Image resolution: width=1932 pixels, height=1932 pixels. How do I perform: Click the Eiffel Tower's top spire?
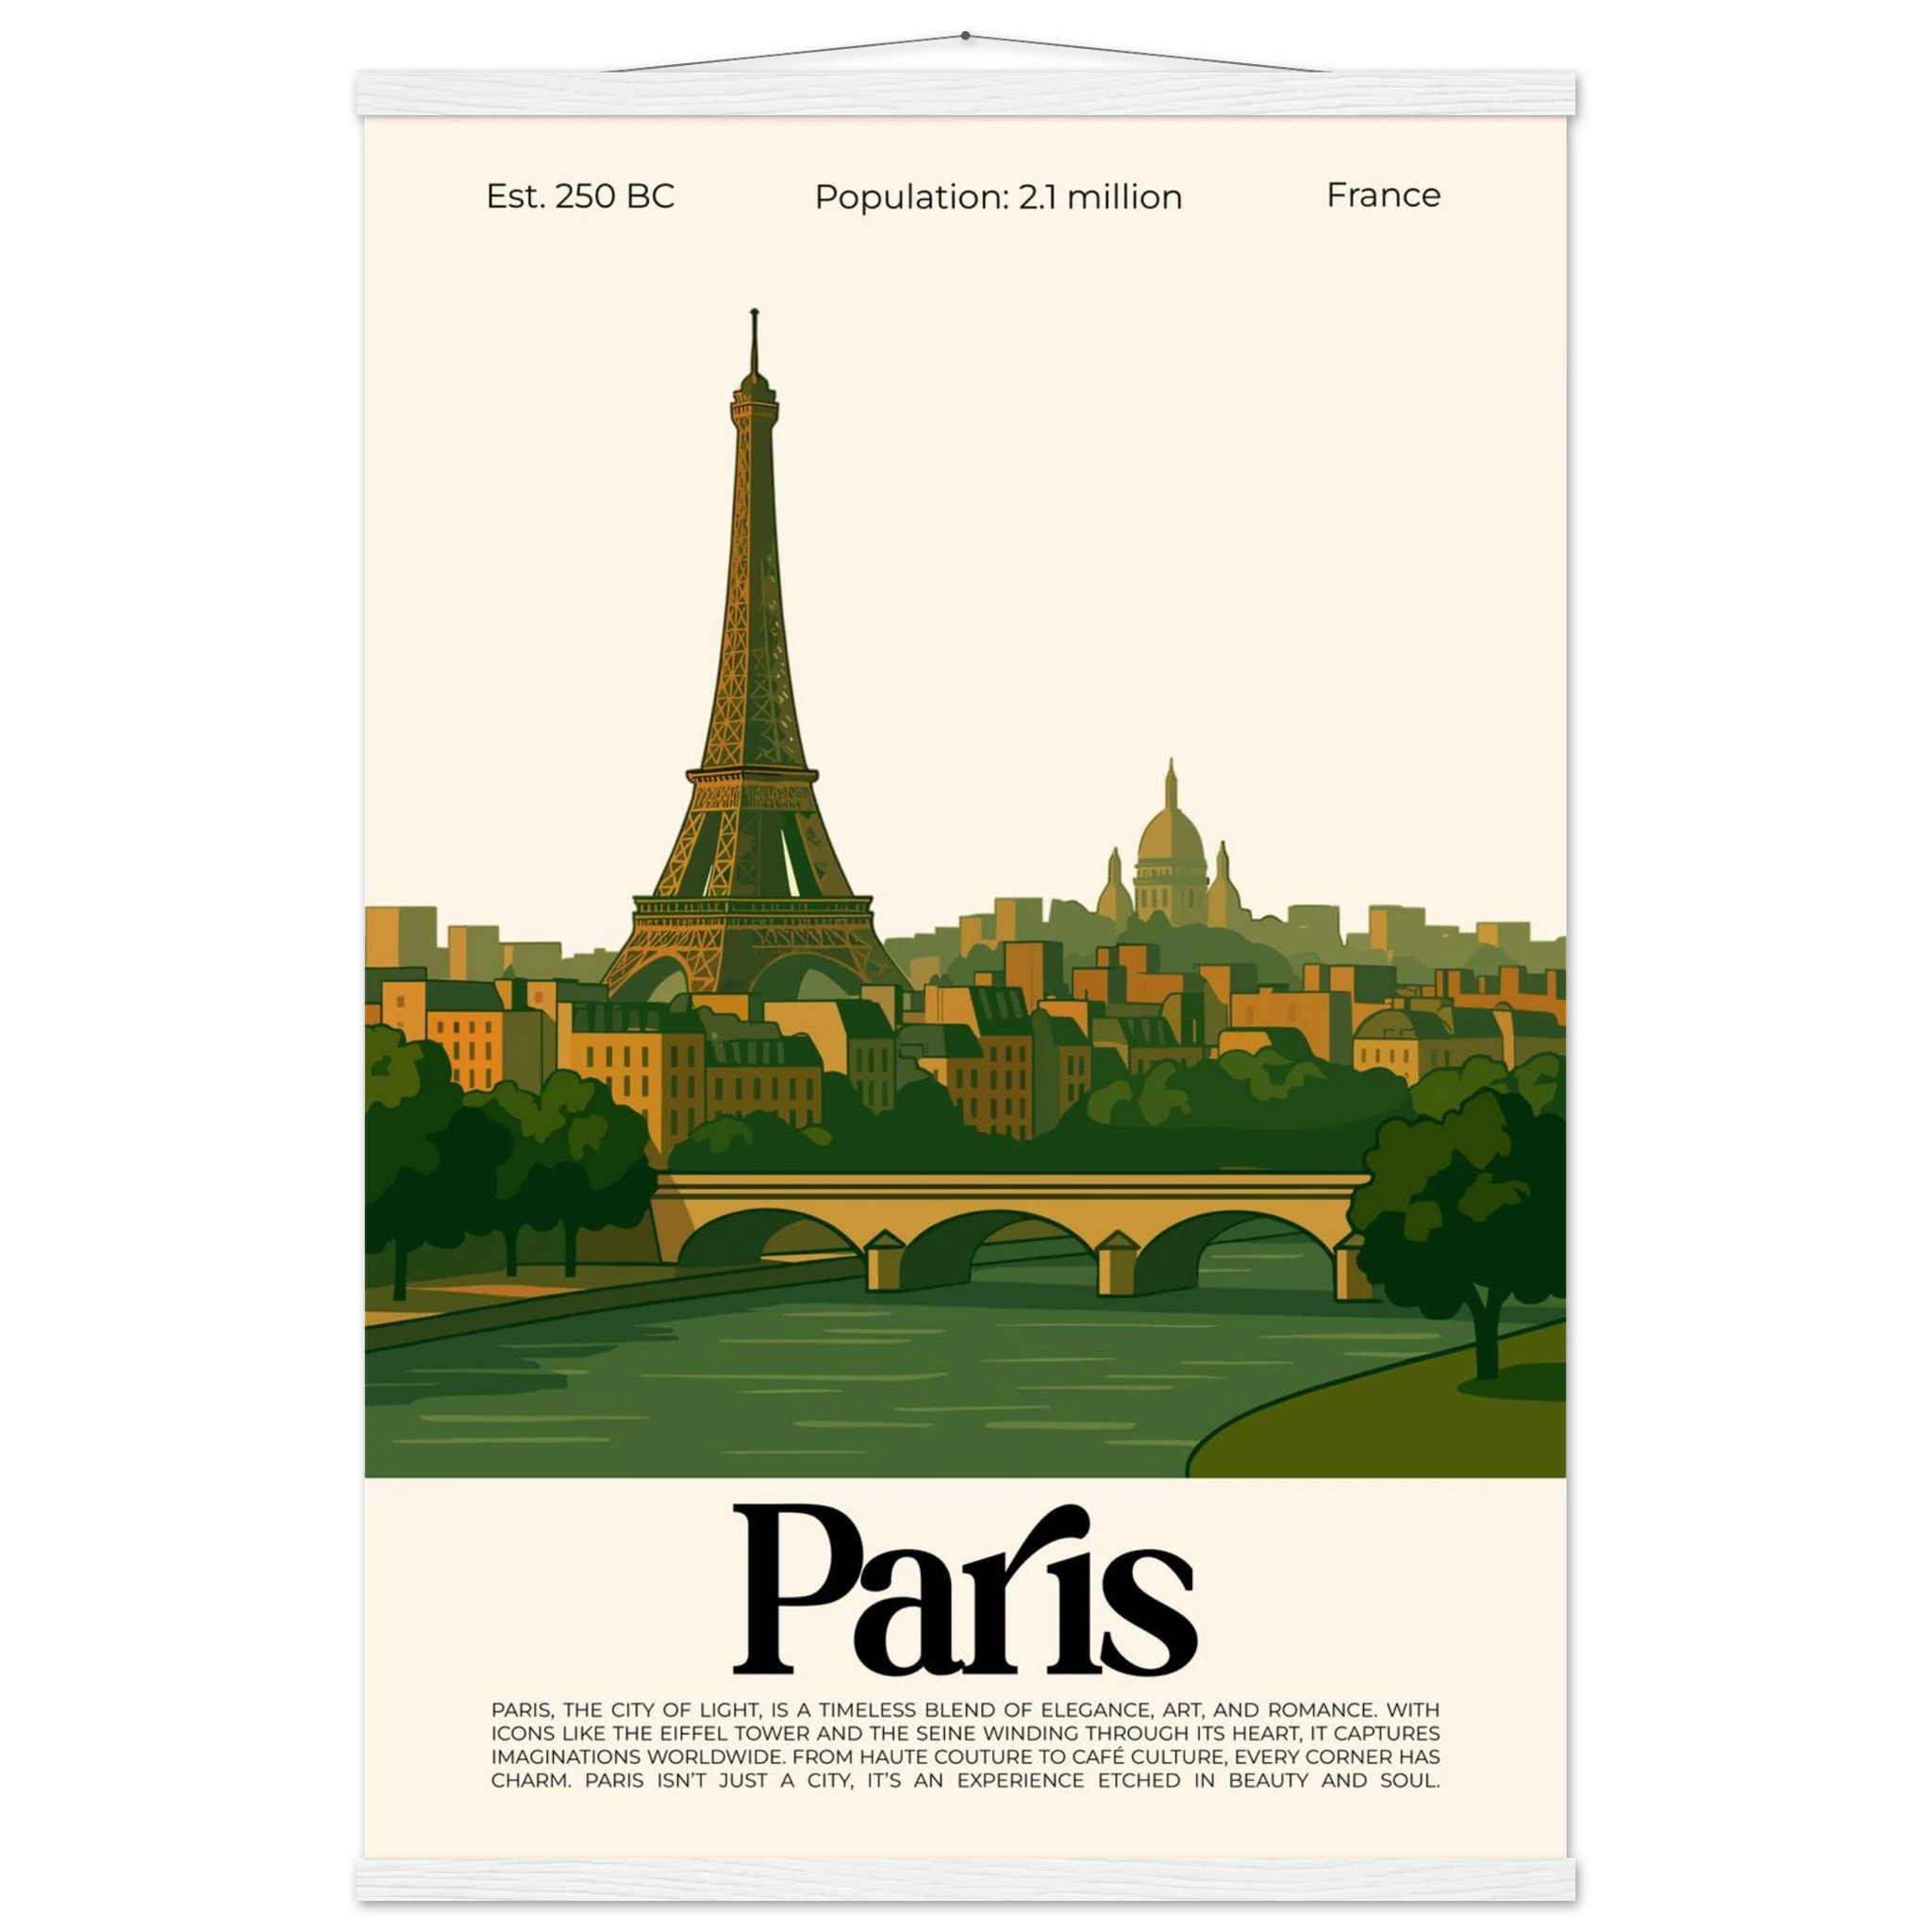pos(754,340)
